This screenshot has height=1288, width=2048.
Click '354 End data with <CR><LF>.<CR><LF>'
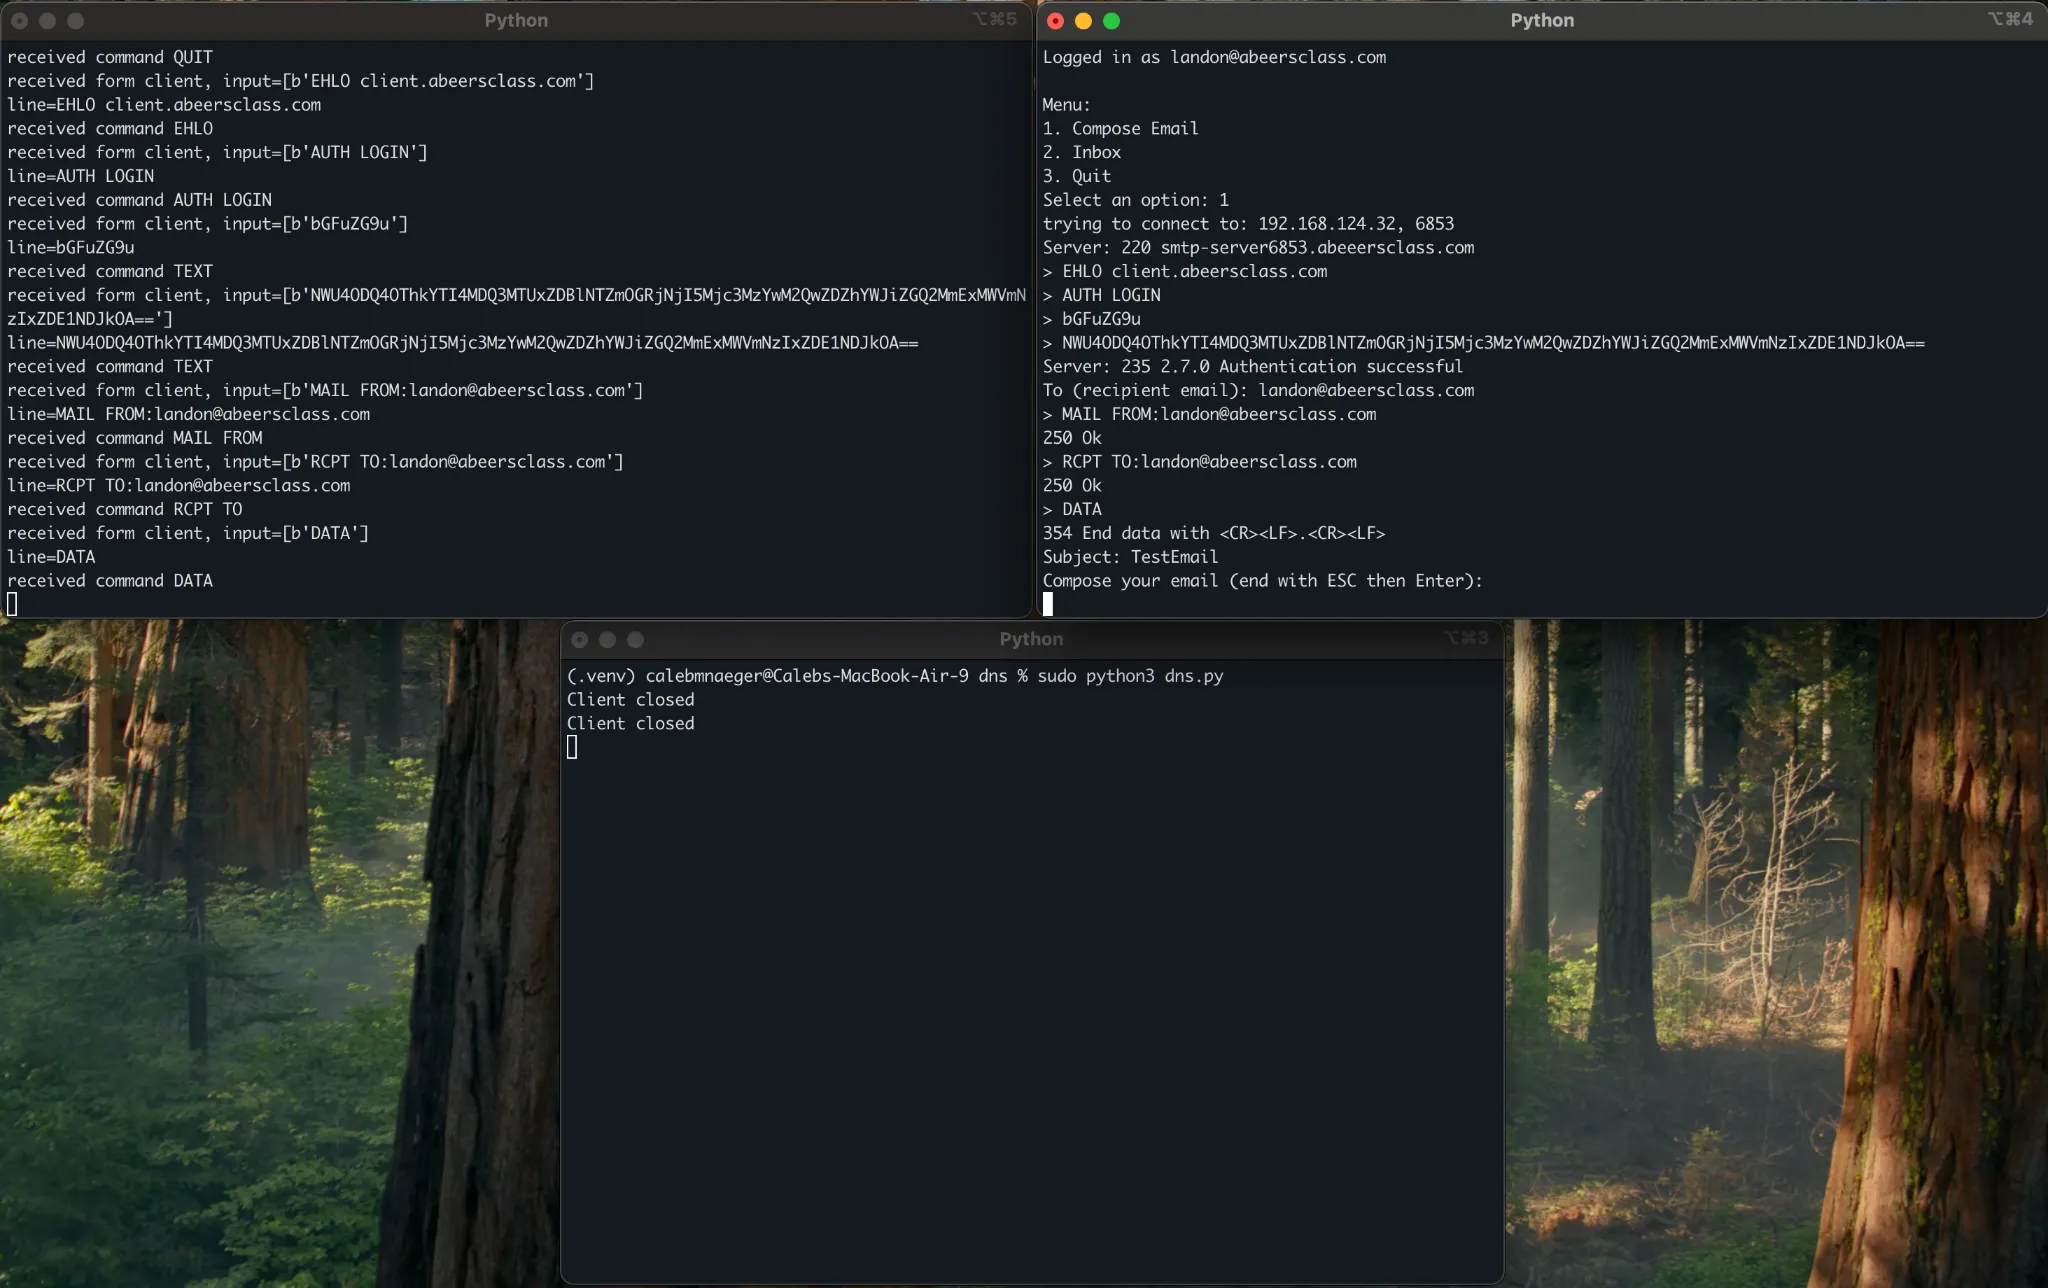pyautogui.click(x=1214, y=534)
